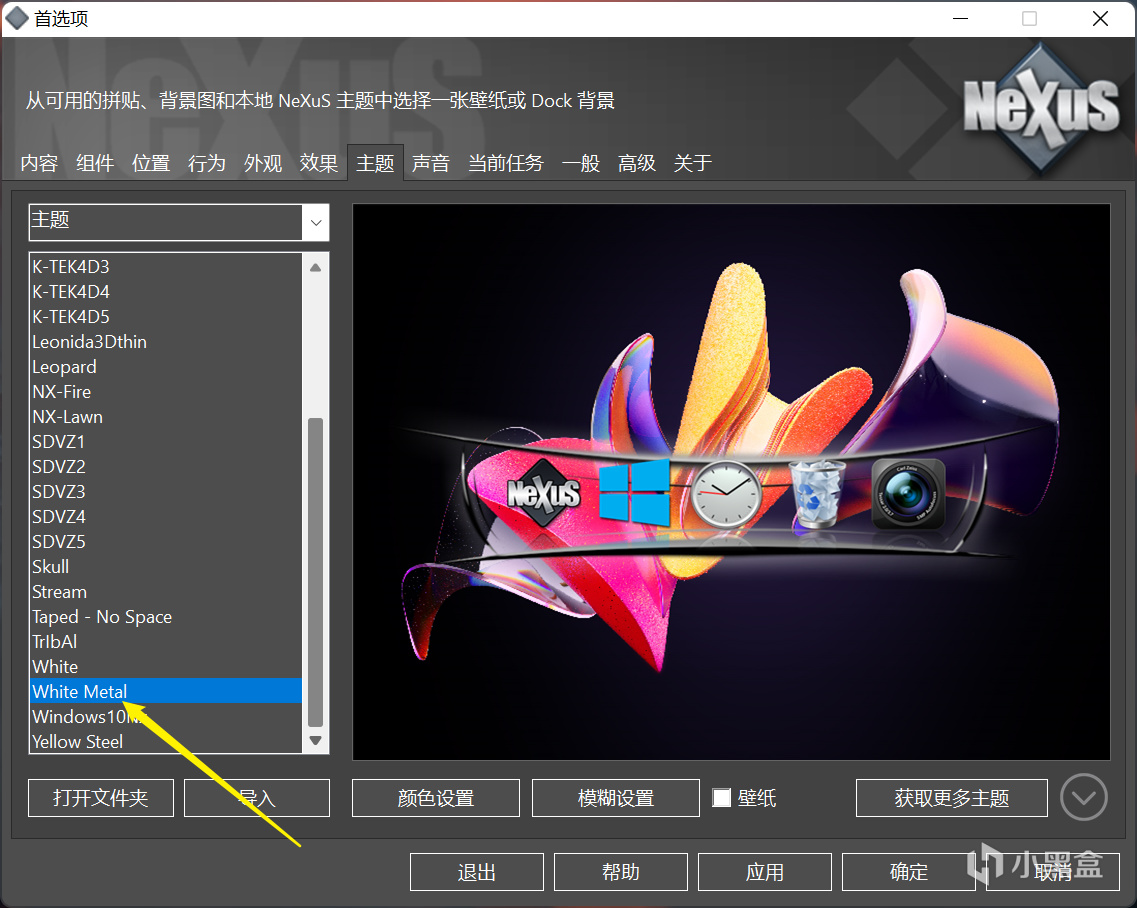The height and width of the screenshot is (908, 1137).
Task: Switch to the 行为 tab
Action: (x=207, y=163)
